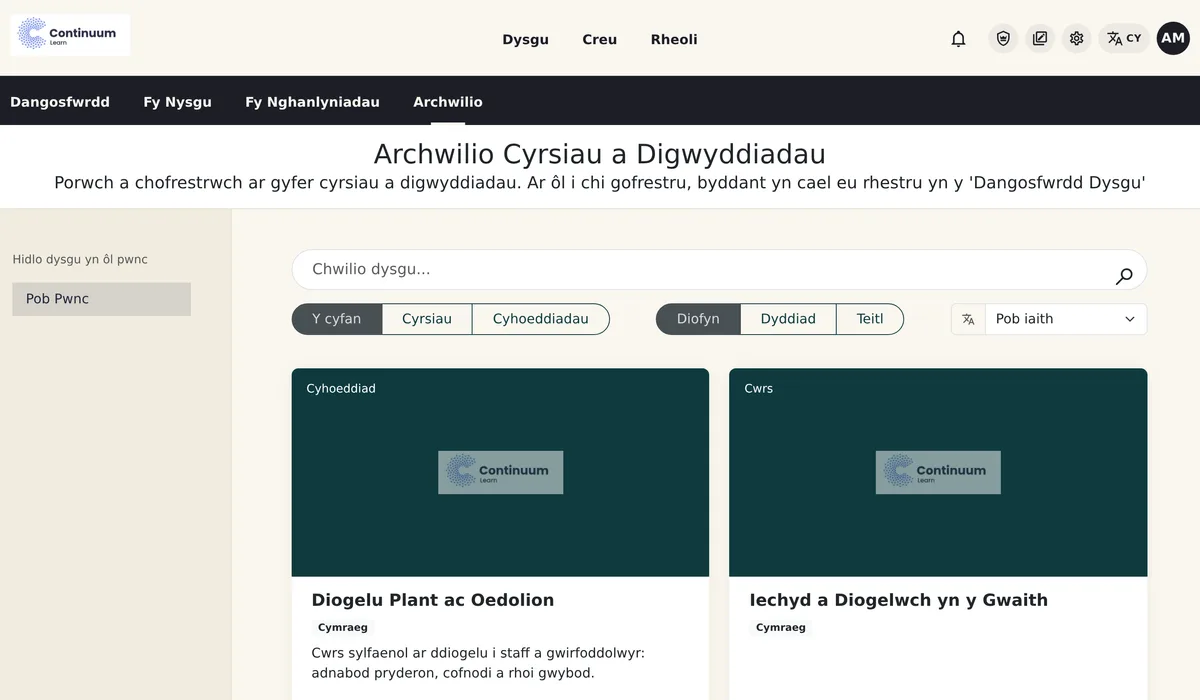Click the shield crown admin icon
Screen dimensions: 1200x700
pyautogui.click(x=1003, y=39)
